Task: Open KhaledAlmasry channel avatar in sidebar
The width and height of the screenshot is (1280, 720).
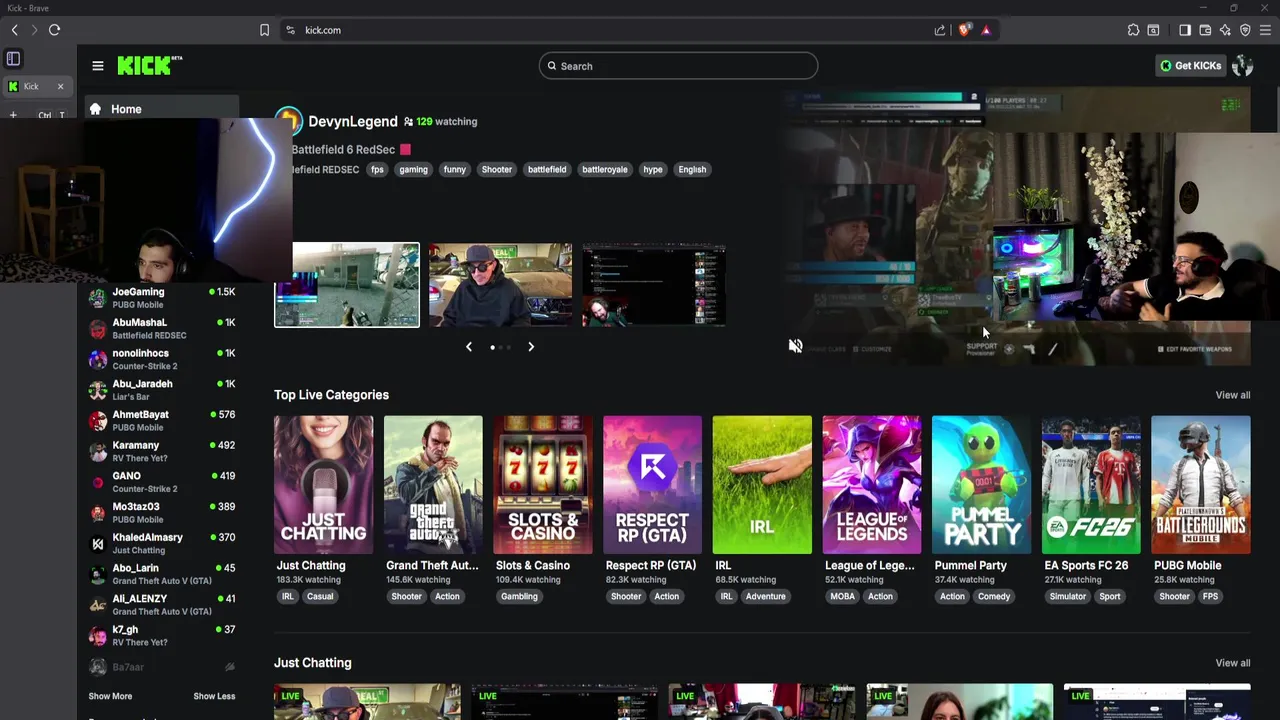Action: [97, 544]
